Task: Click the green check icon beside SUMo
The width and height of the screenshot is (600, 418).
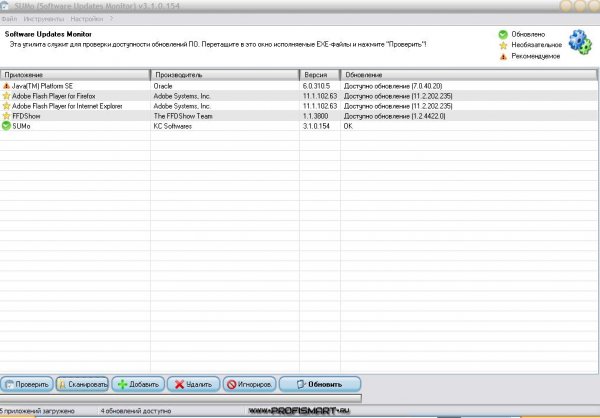Action: [6, 126]
